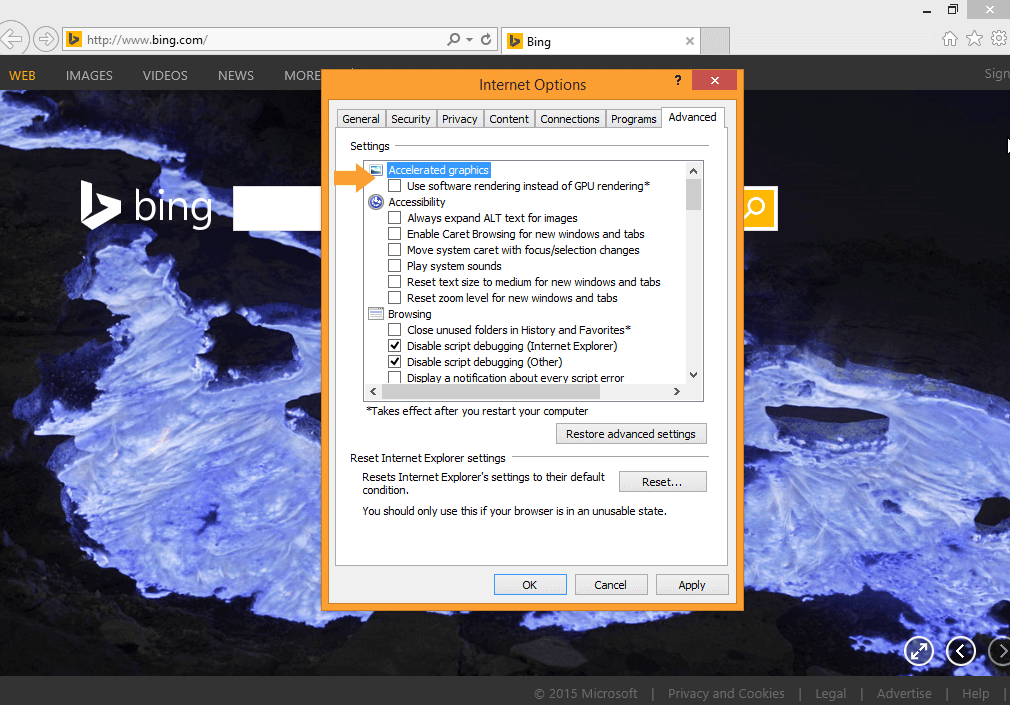The height and width of the screenshot is (705, 1010).
Task: Click the Browsing category icon
Action: [x=376, y=314]
